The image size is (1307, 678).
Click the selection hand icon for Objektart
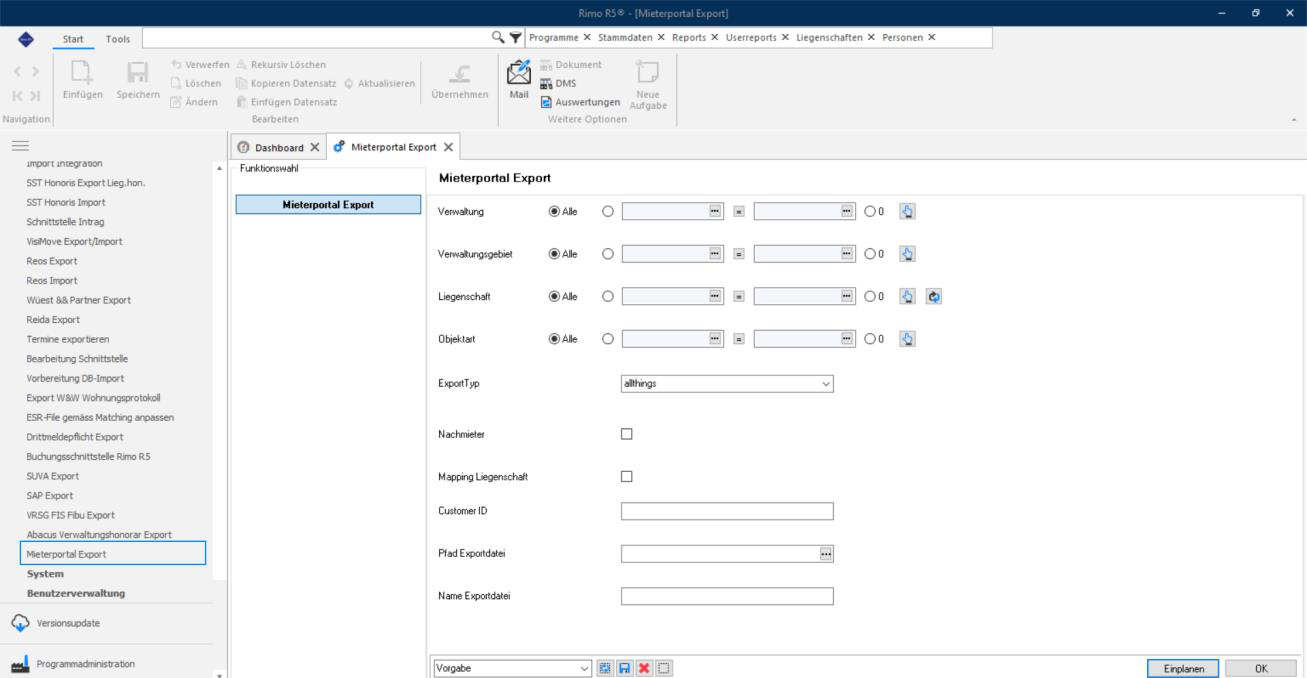pyautogui.click(x=907, y=339)
